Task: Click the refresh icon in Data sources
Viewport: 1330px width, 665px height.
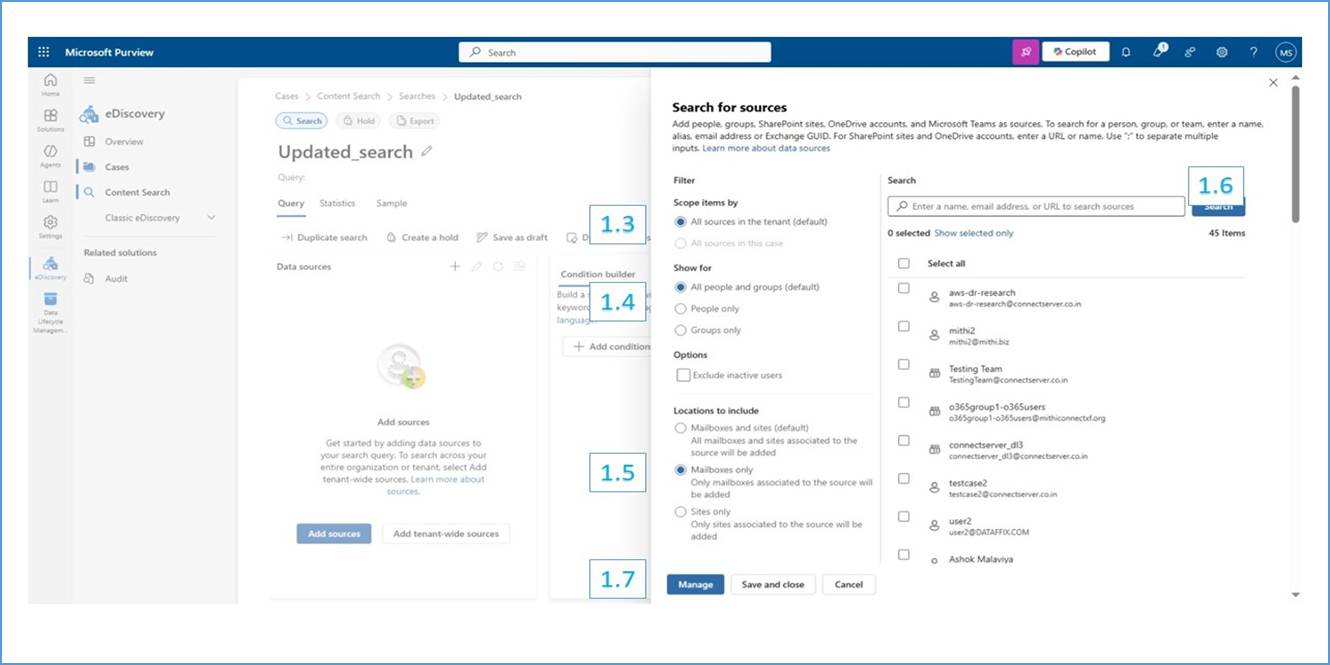Action: click(x=498, y=266)
